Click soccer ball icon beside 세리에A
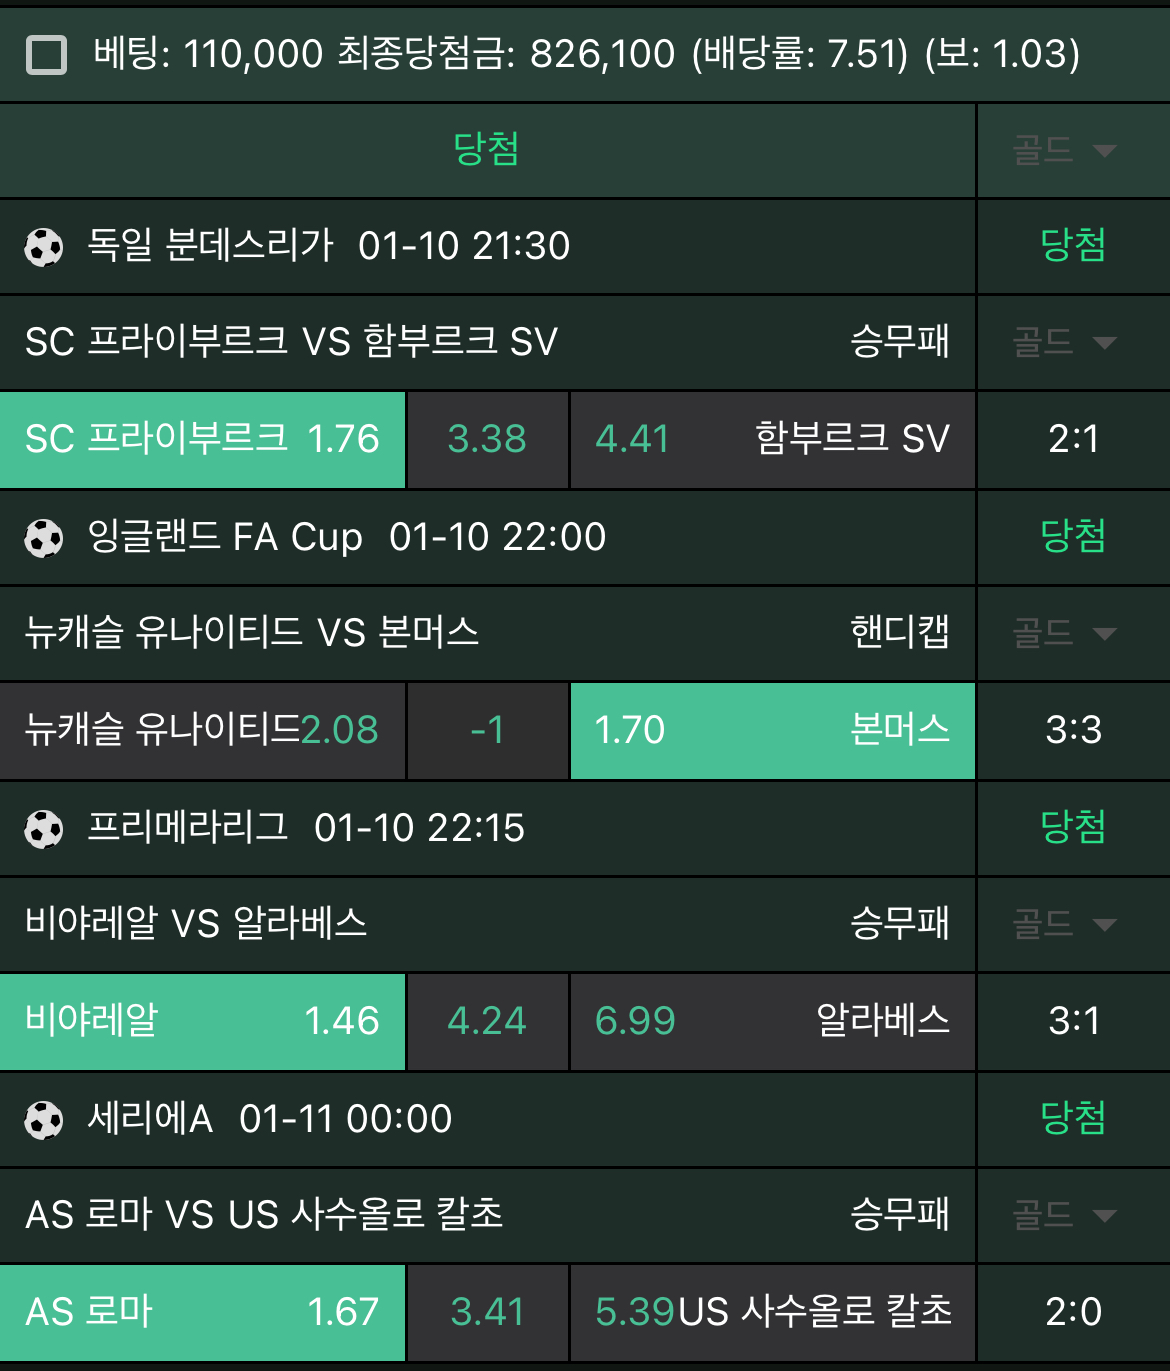This screenshot has width=1170, height=1371. tap(44, 1120)
